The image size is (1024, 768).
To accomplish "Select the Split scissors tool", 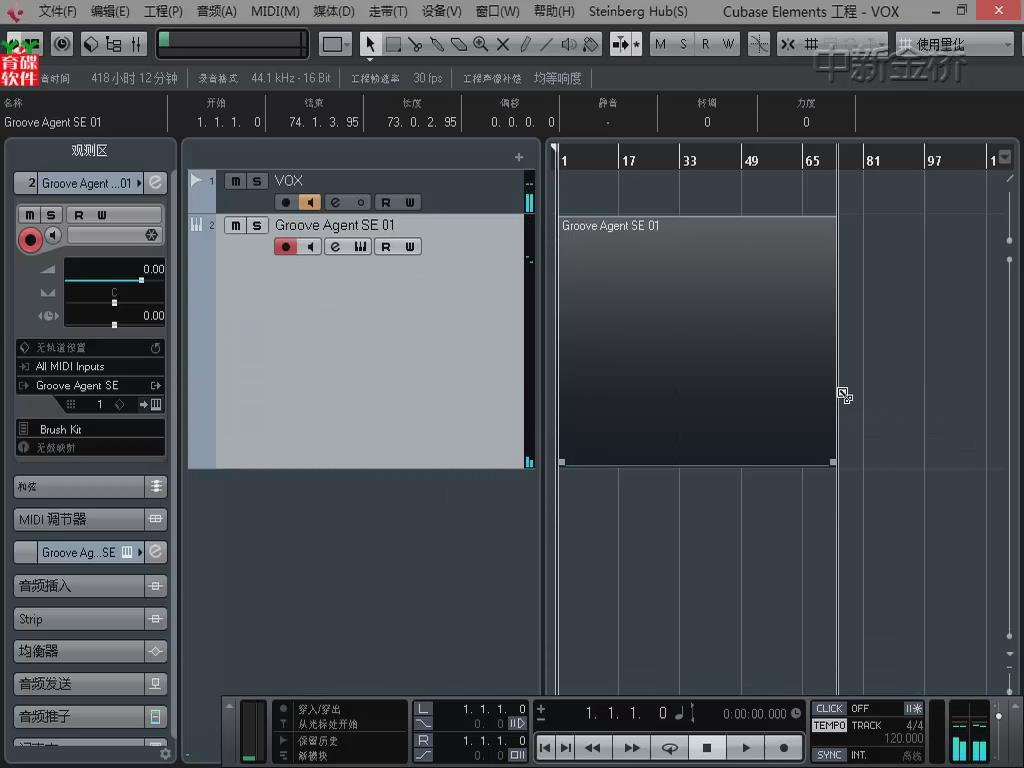I will (x=415, y=44).
